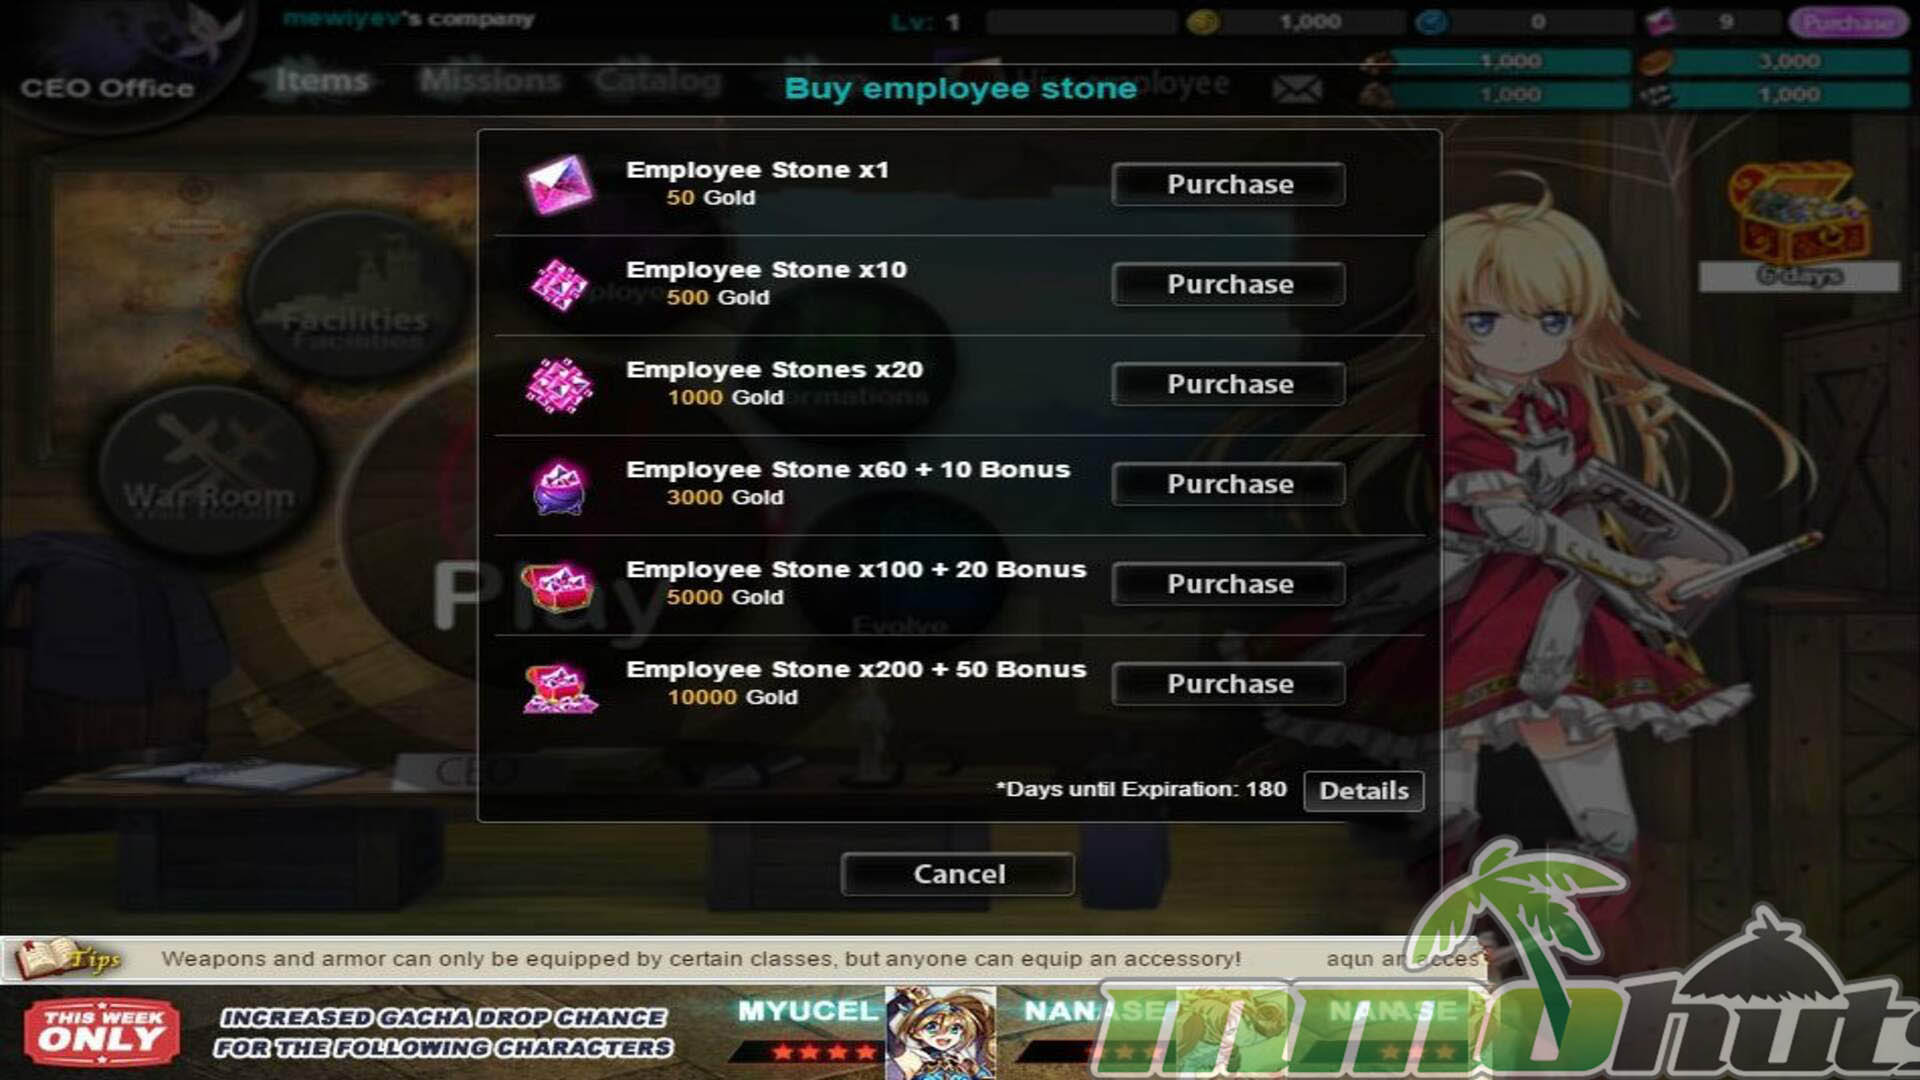The height and width of the screenshot is (1080, 1920).
Task: Purchase the 5000 Gold stone bundle
Action: coord(1228,584)
